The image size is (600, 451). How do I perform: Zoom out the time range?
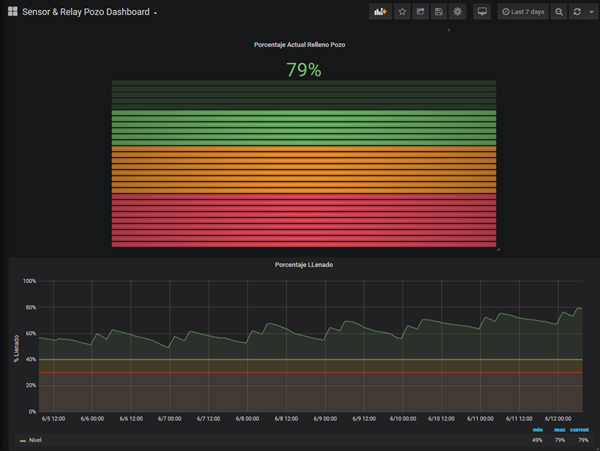559,12
